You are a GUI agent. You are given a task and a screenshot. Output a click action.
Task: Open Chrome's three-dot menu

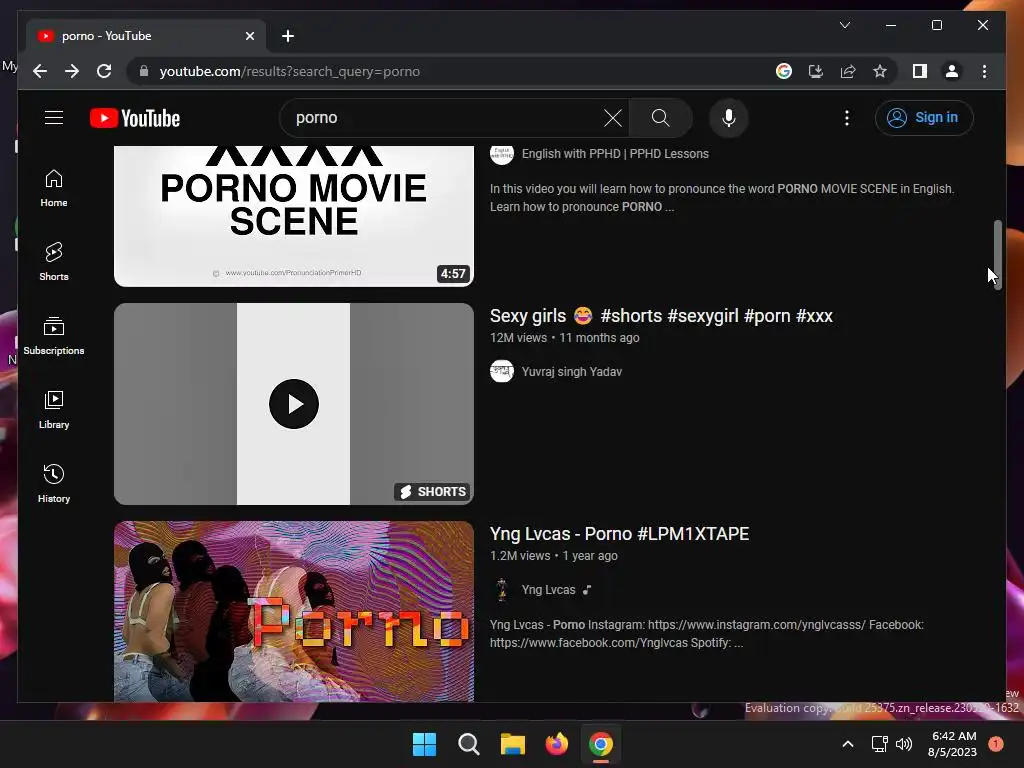tap(984, 71)
